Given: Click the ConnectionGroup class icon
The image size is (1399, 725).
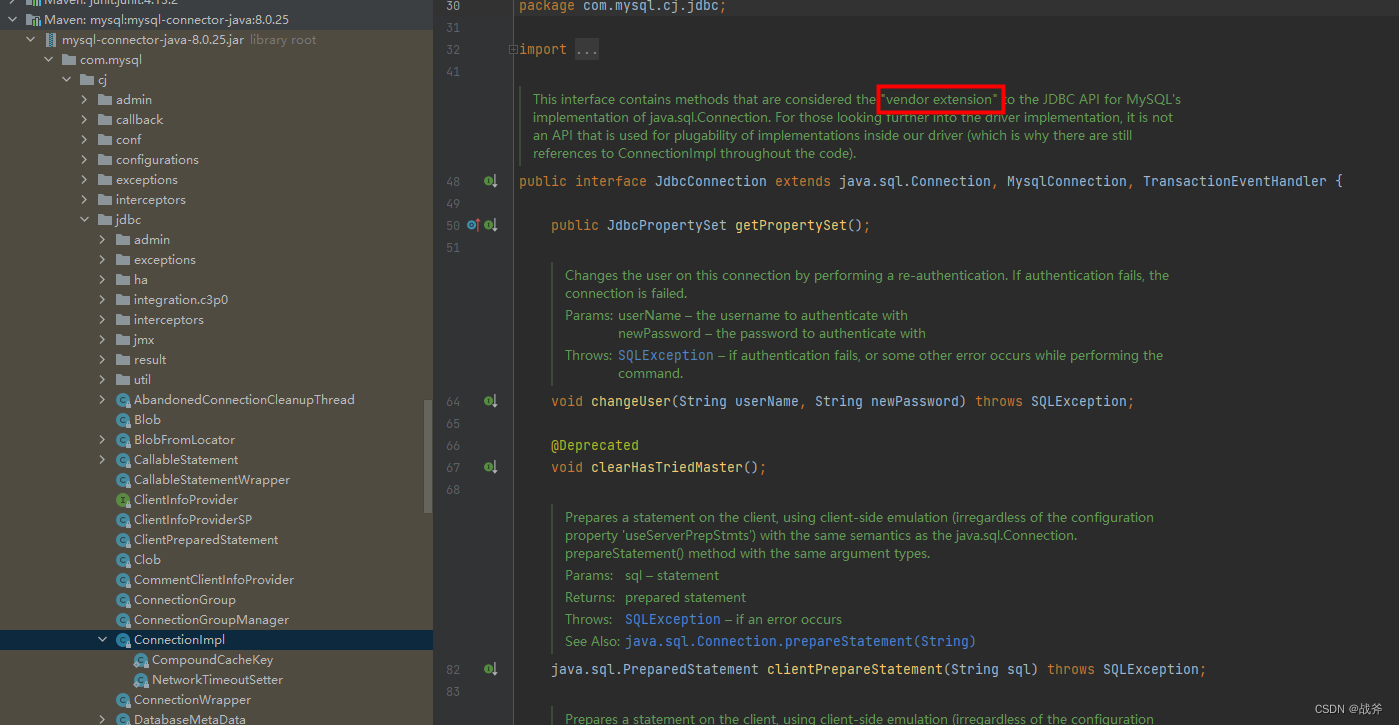Looking at the screenshot, I should tap(124, 600).
